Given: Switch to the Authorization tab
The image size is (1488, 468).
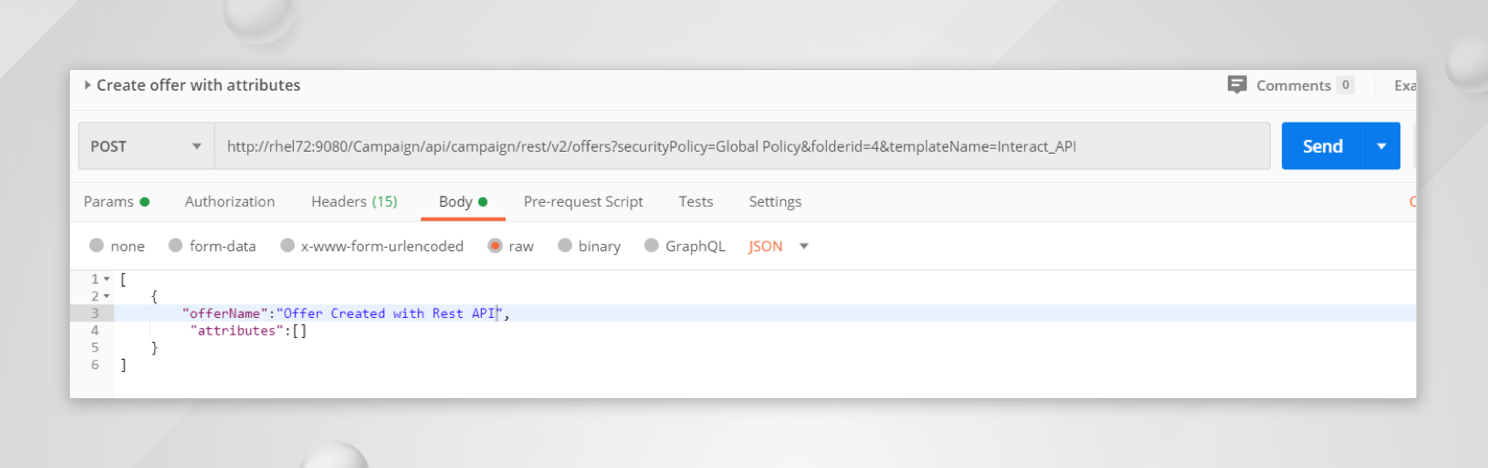Looking at the screenshot, I should tap(230, 201).
